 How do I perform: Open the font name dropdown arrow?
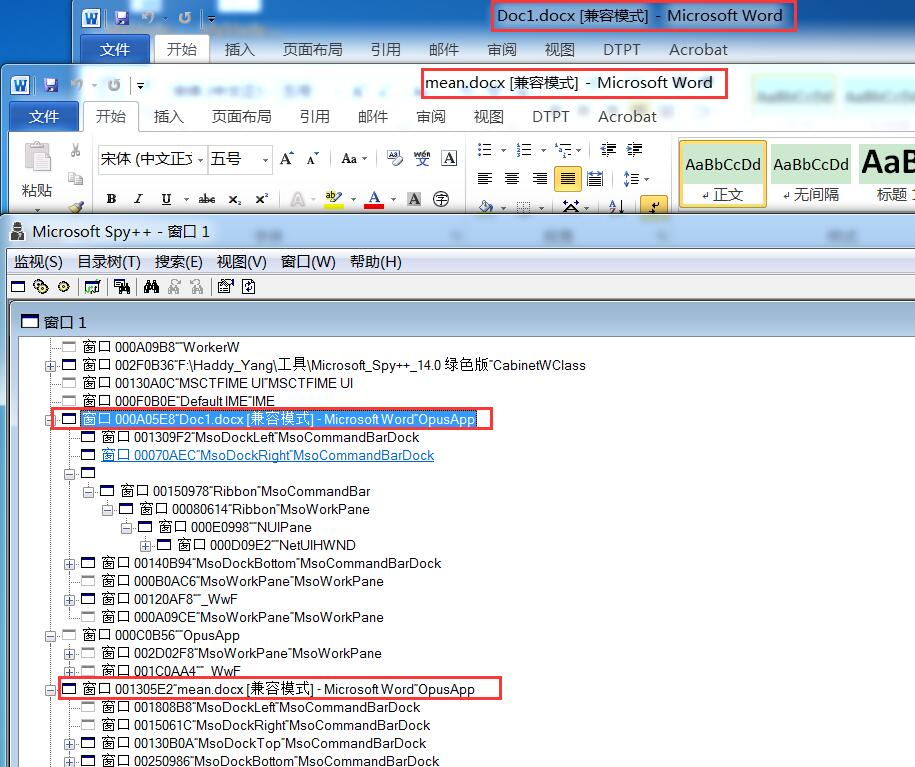pos(200,159)
